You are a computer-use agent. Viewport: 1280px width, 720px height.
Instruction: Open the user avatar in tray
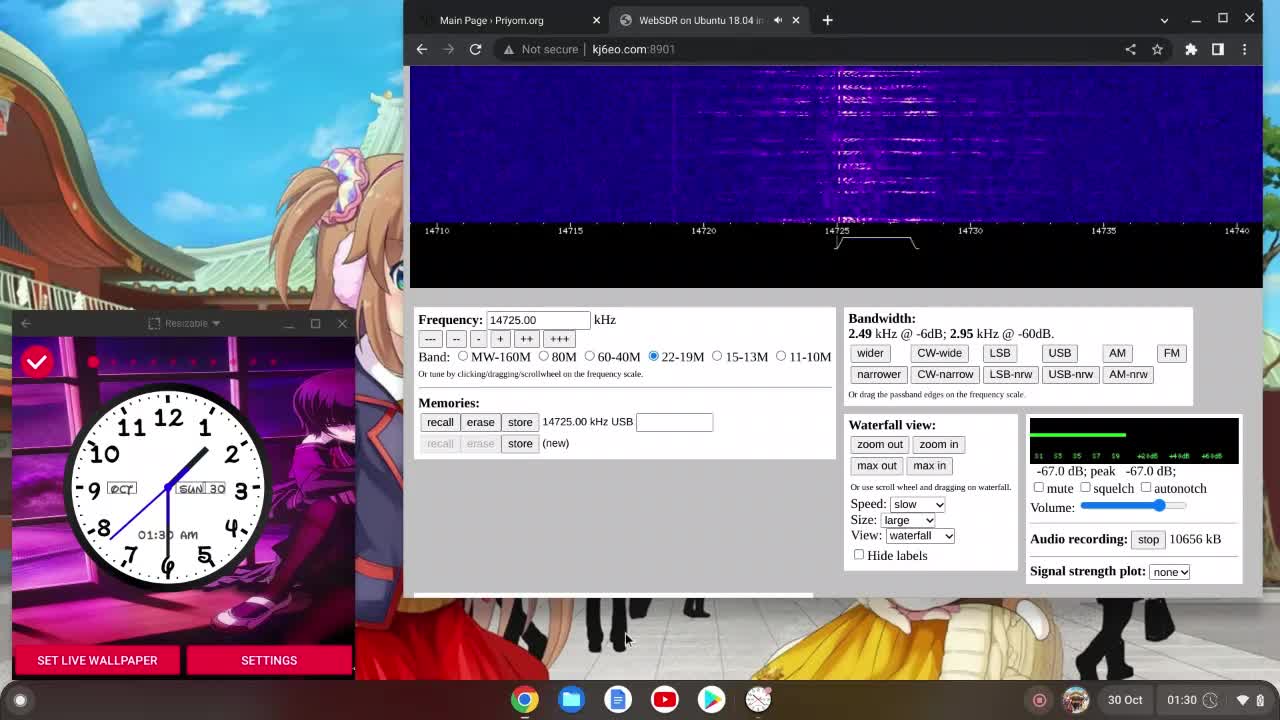point(1075,700)
